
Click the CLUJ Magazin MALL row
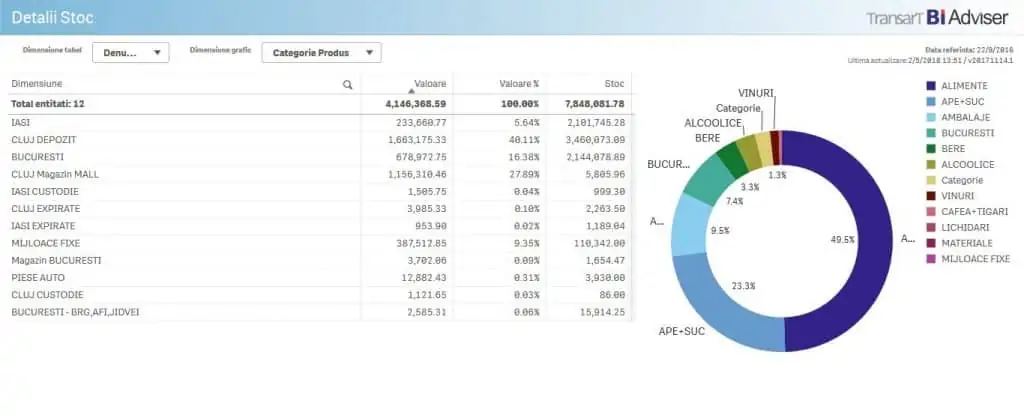[55, 174]
